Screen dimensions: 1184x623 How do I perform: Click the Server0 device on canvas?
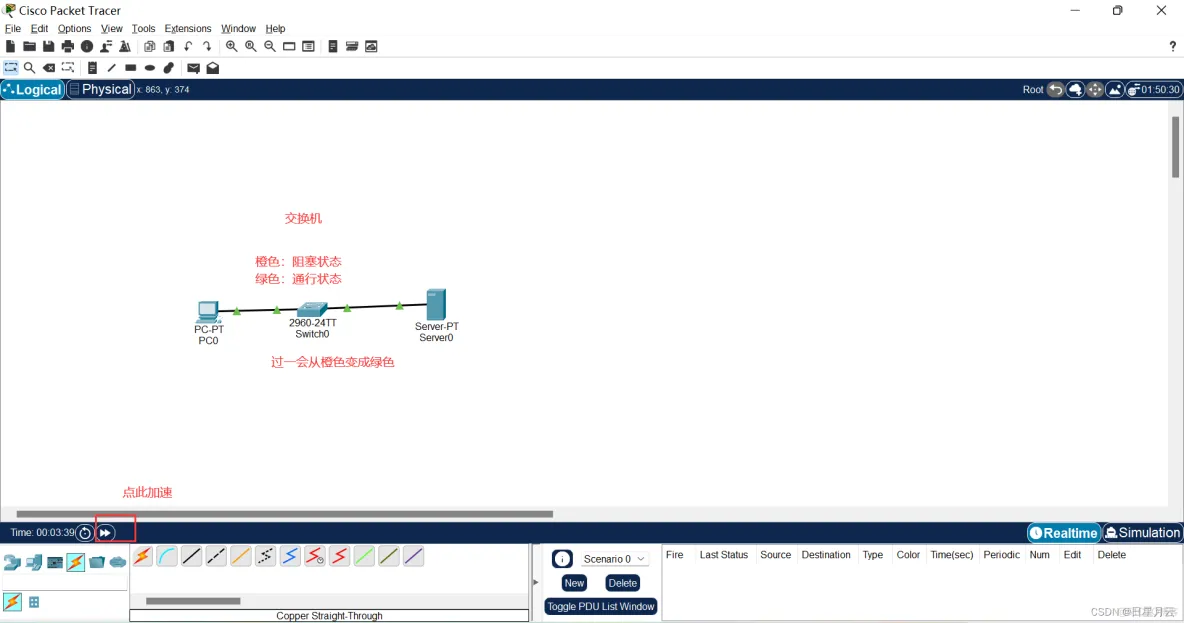(x=436, y=304)
